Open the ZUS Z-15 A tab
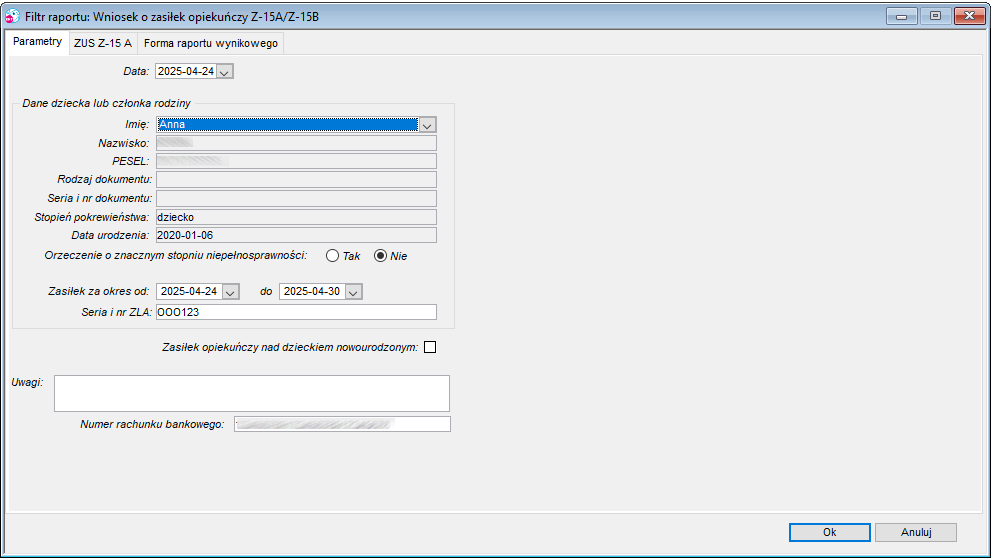 pyautogui.click(x=102, y=43)
